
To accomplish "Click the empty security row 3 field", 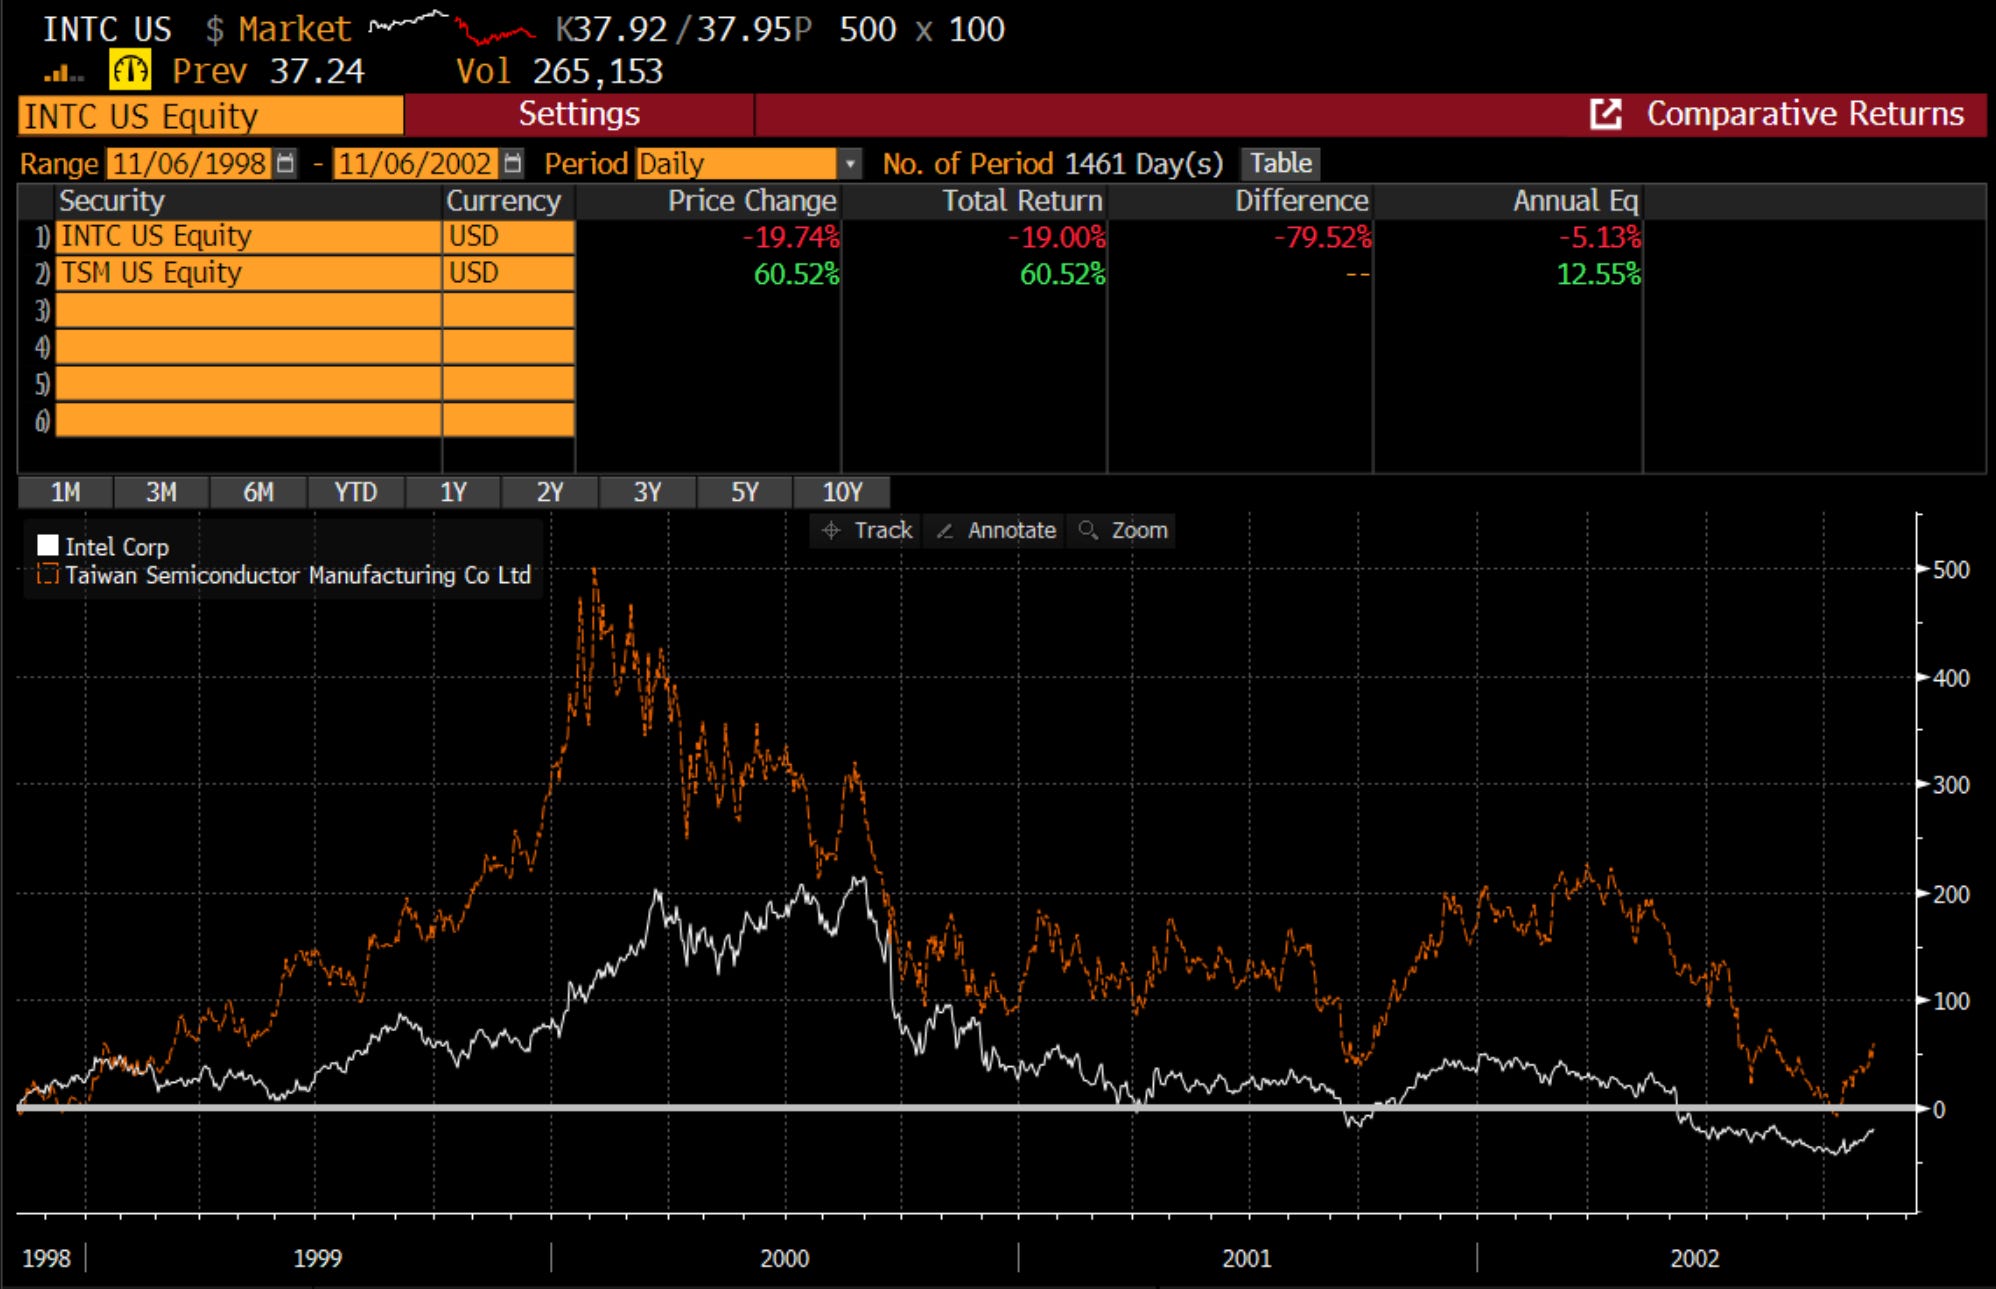I will point(248,310).
